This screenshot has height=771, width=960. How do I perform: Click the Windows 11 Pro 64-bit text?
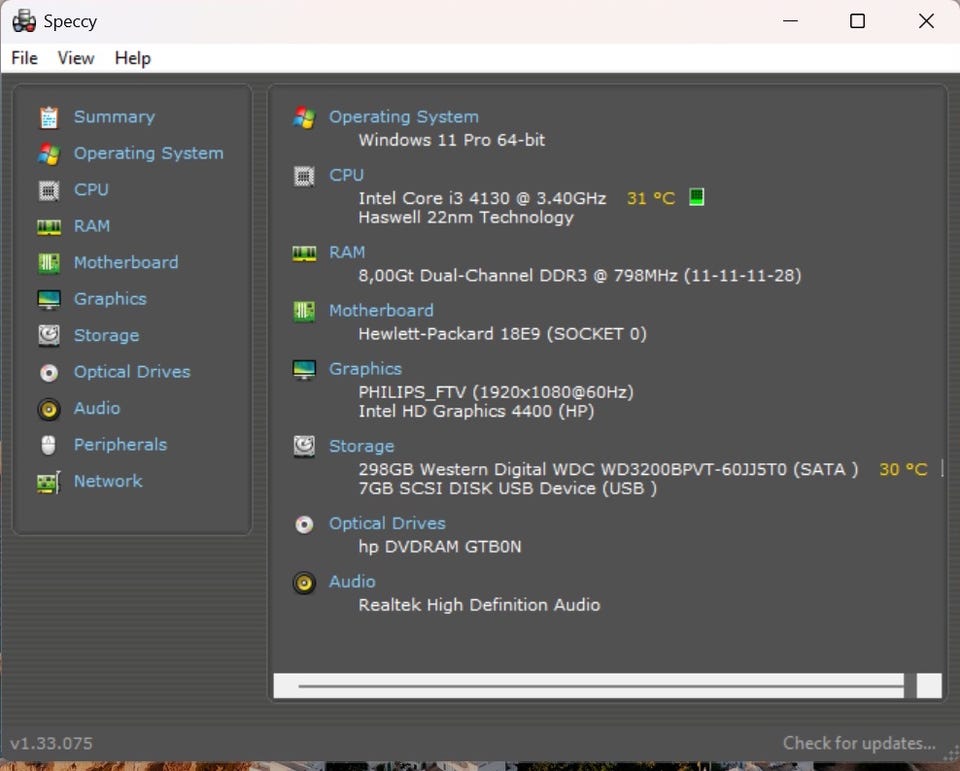tap(452, 140)
